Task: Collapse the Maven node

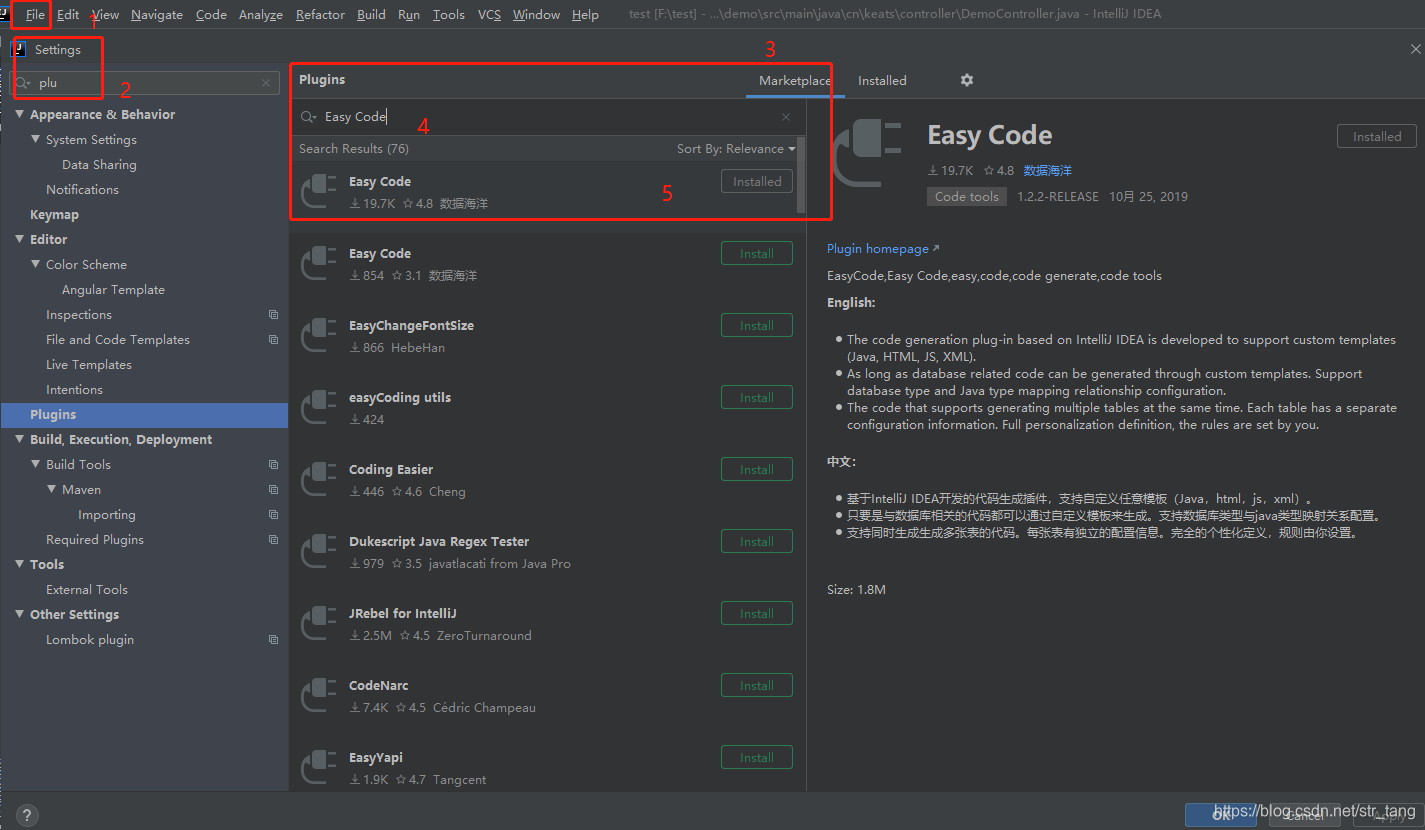Action: coord(52,490)
